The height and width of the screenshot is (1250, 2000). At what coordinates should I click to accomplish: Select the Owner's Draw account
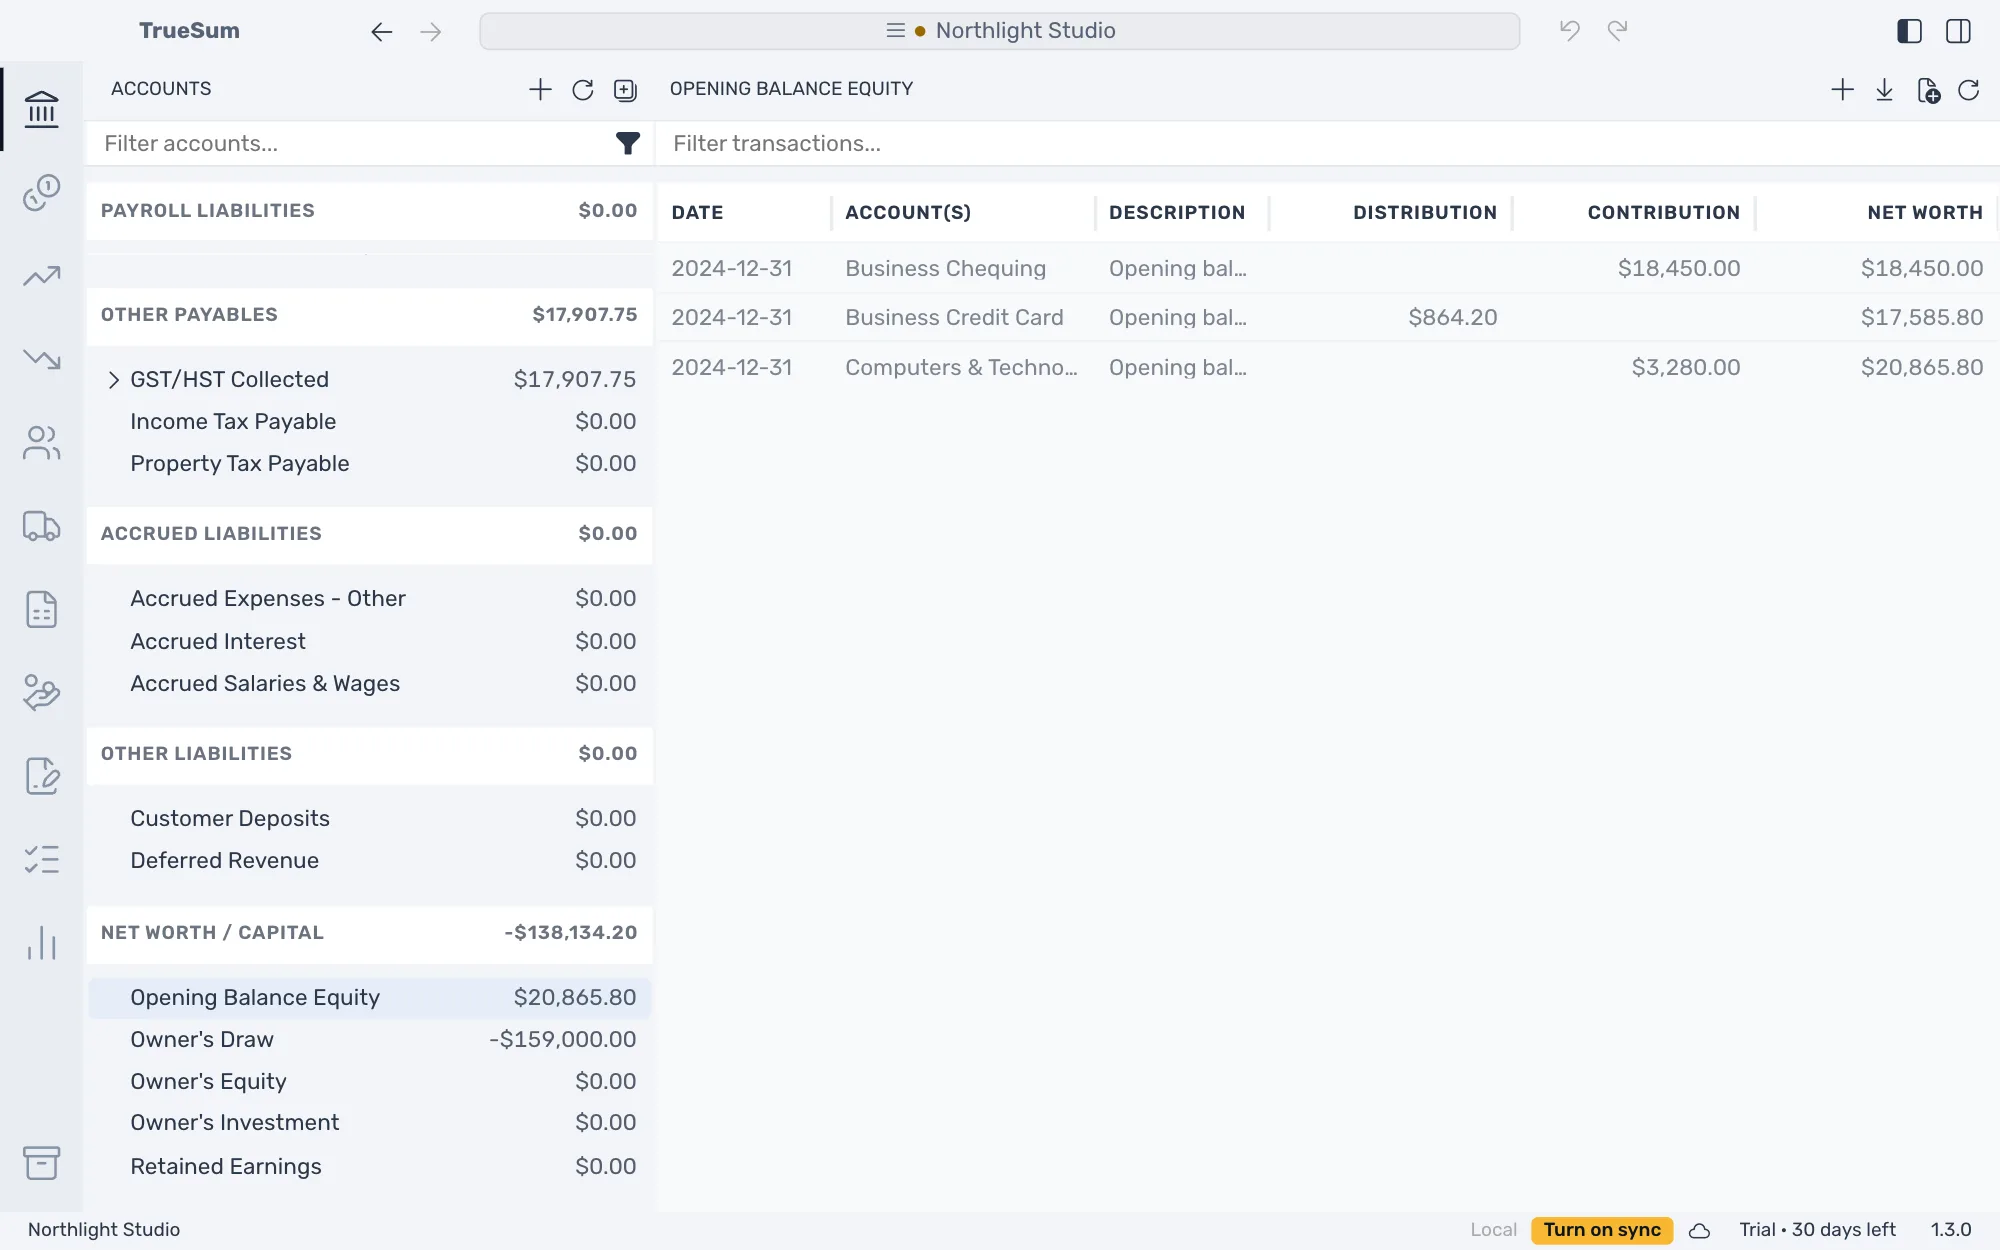coord(369,1040)
